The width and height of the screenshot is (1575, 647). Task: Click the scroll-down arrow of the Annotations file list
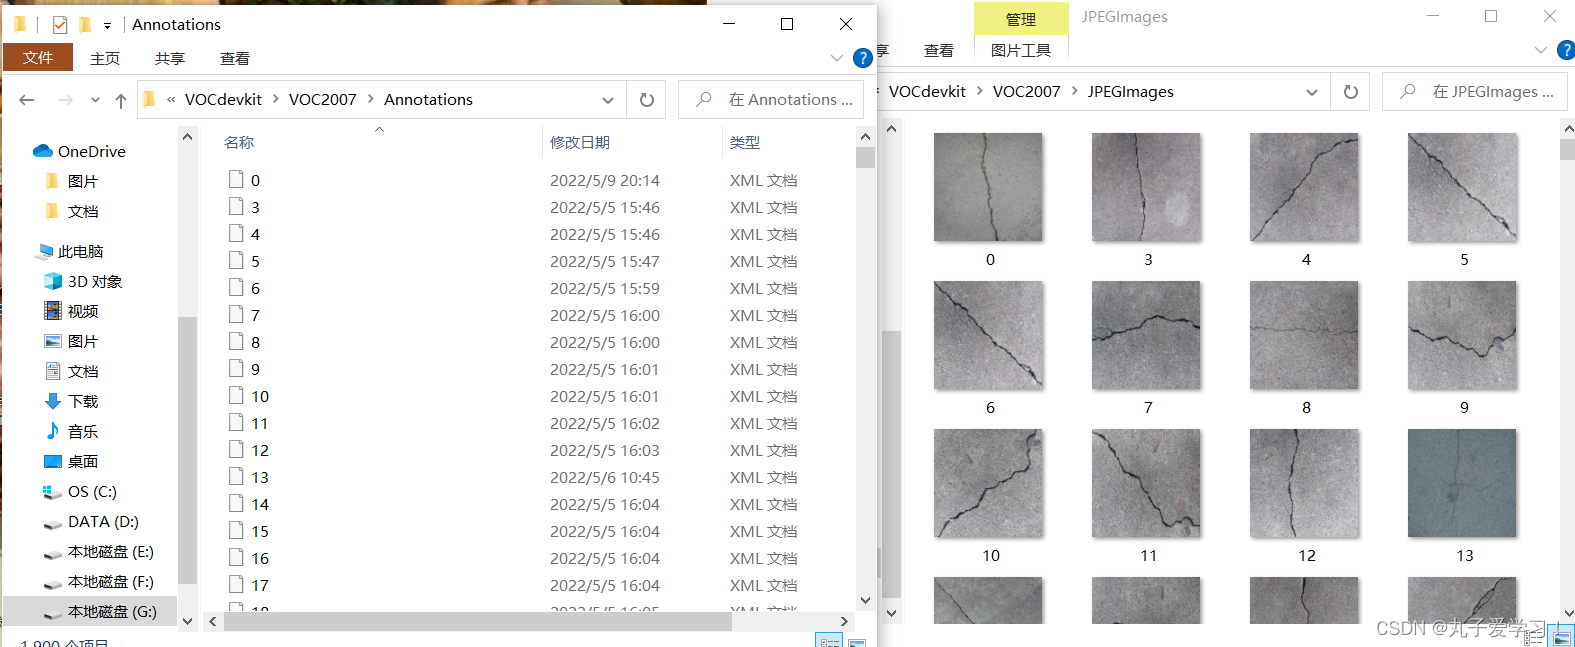865,601
